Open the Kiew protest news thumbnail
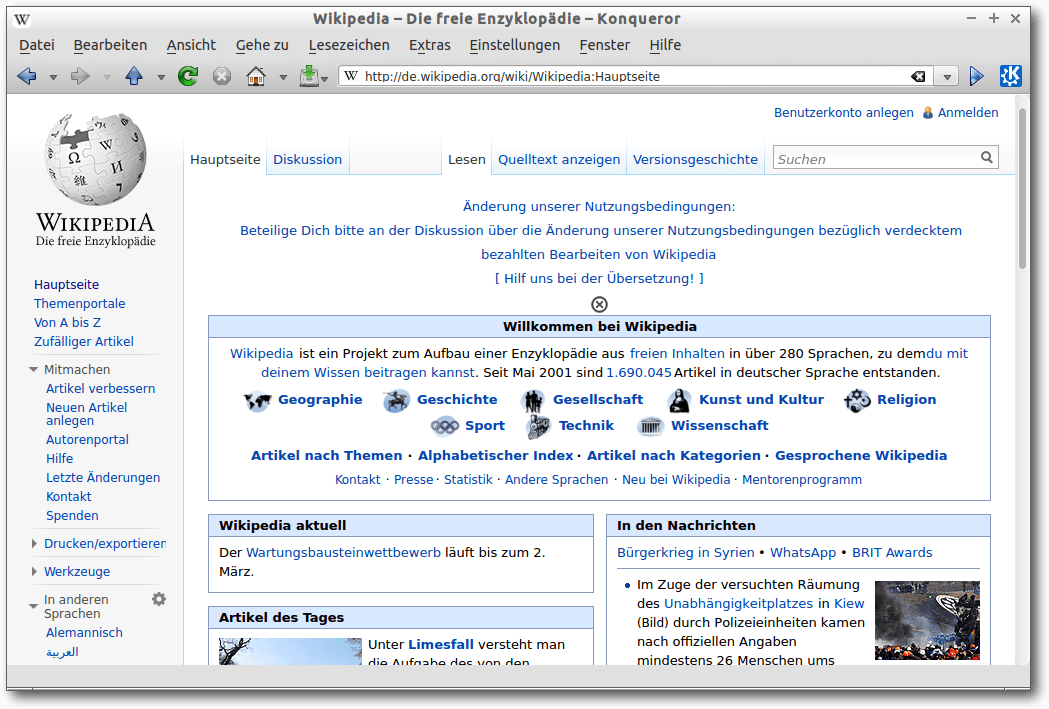This screenshot has height=709, width=1049. [927, 621]
